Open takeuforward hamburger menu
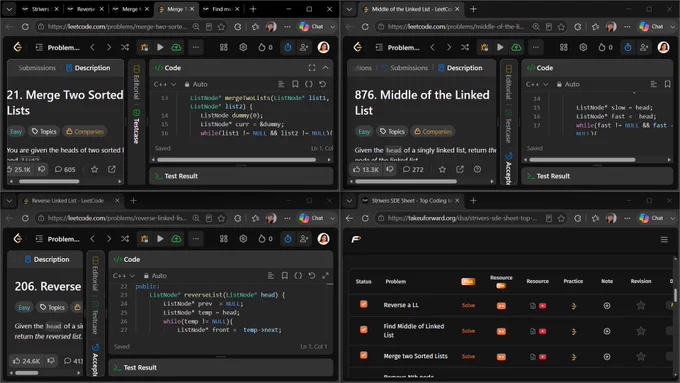Screen dimensions: 680x383 tap(664, 239)
